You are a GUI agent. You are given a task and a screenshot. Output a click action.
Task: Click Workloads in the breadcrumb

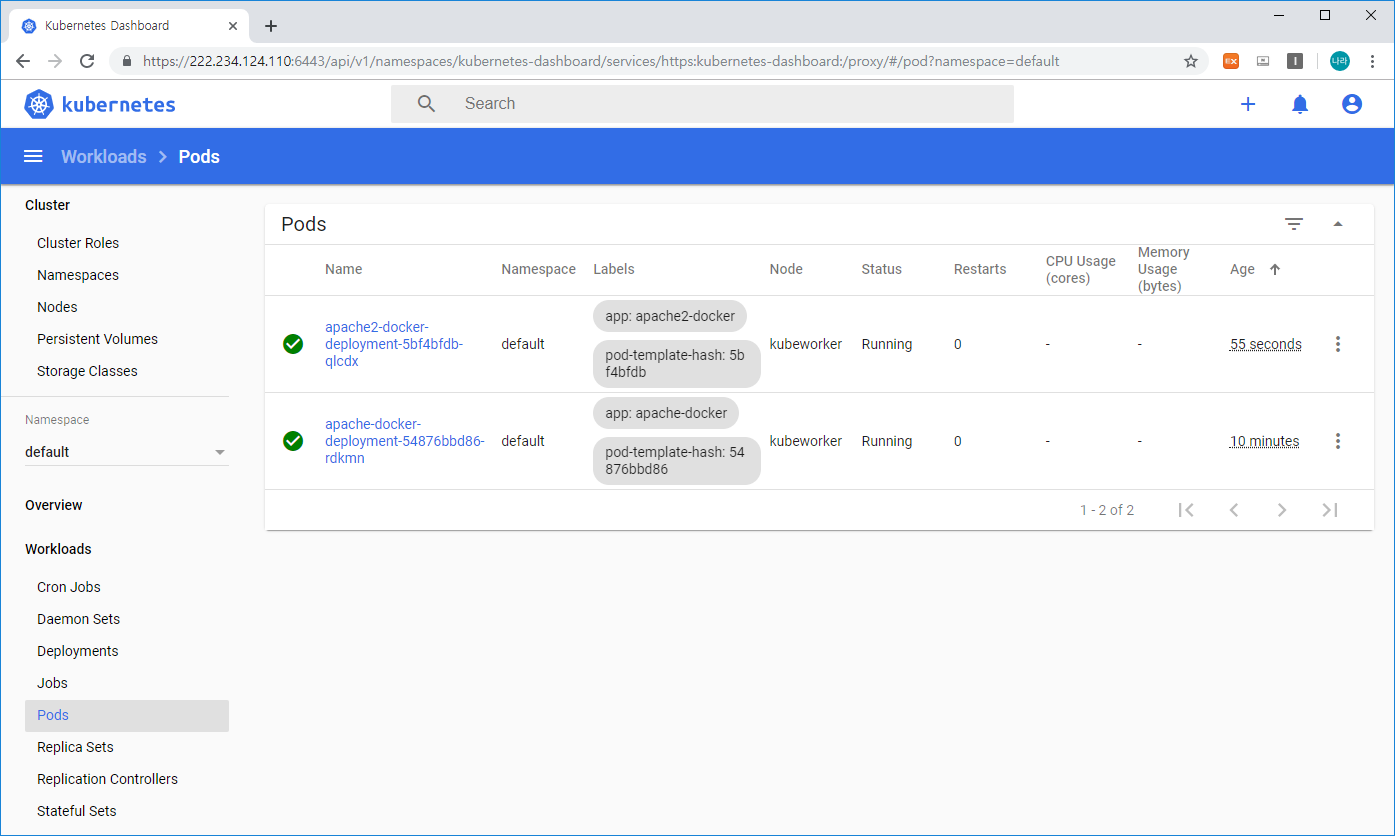pyautogui.click(x=103, y=157)
